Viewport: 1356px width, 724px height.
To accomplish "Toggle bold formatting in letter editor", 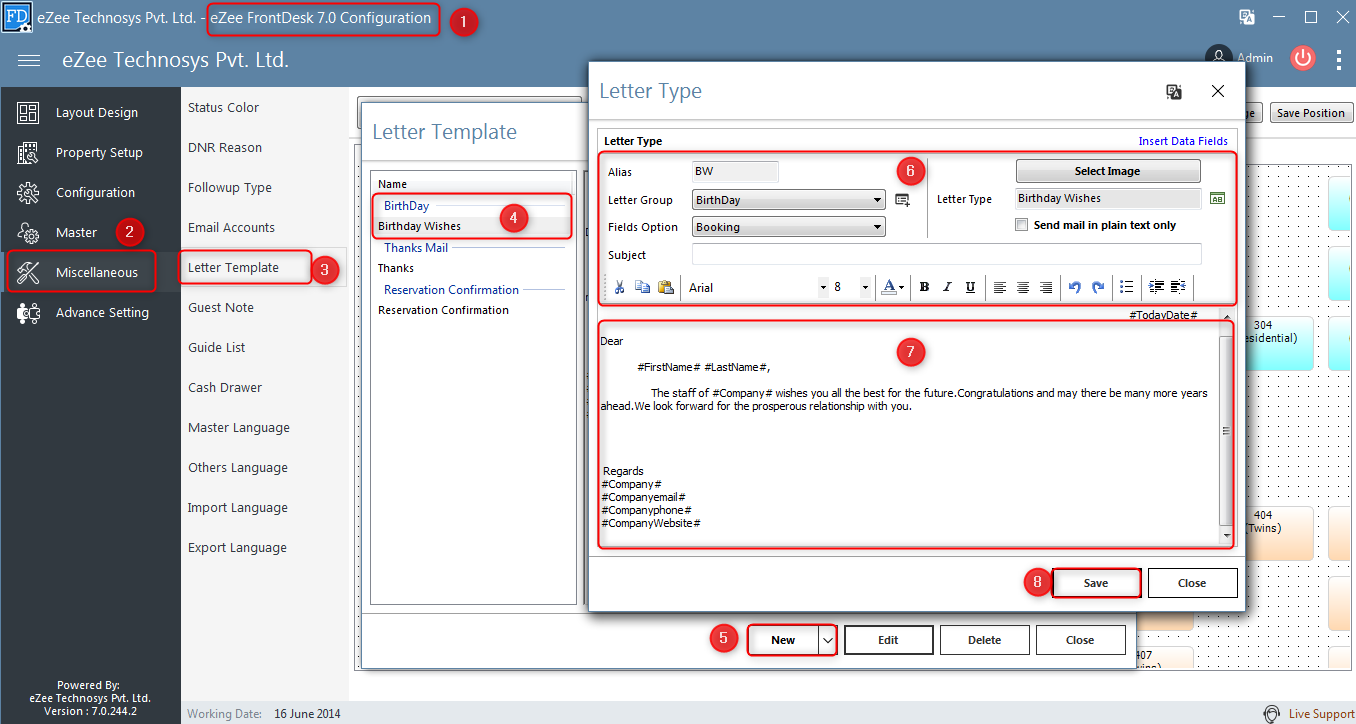I will (x=924, y=287).
